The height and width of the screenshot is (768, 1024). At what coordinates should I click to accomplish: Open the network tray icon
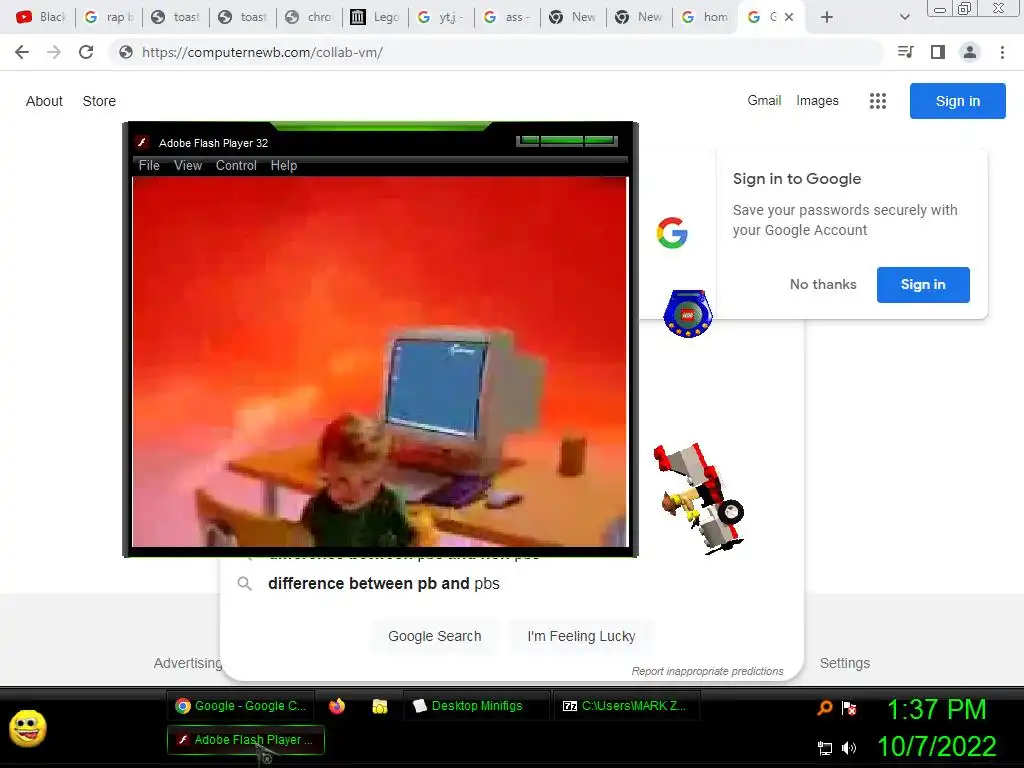click(825, 748)
